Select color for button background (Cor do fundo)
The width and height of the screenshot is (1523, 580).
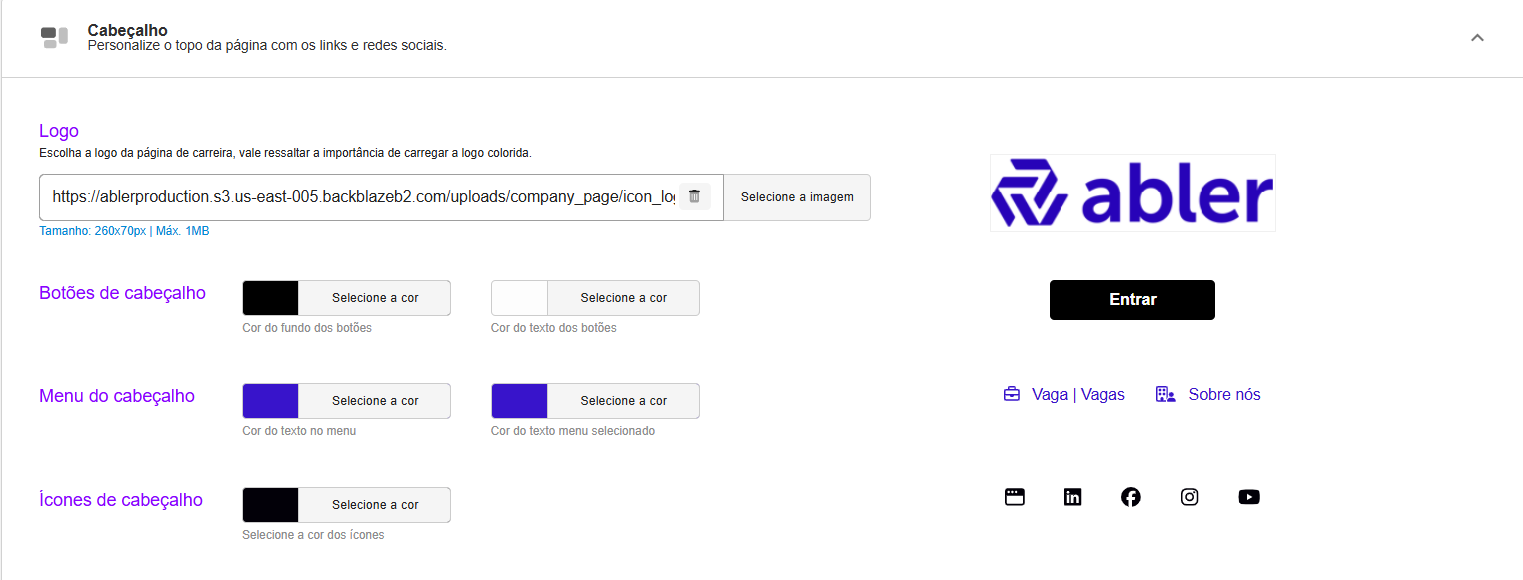pyautogui.click(x=375, y=298)
